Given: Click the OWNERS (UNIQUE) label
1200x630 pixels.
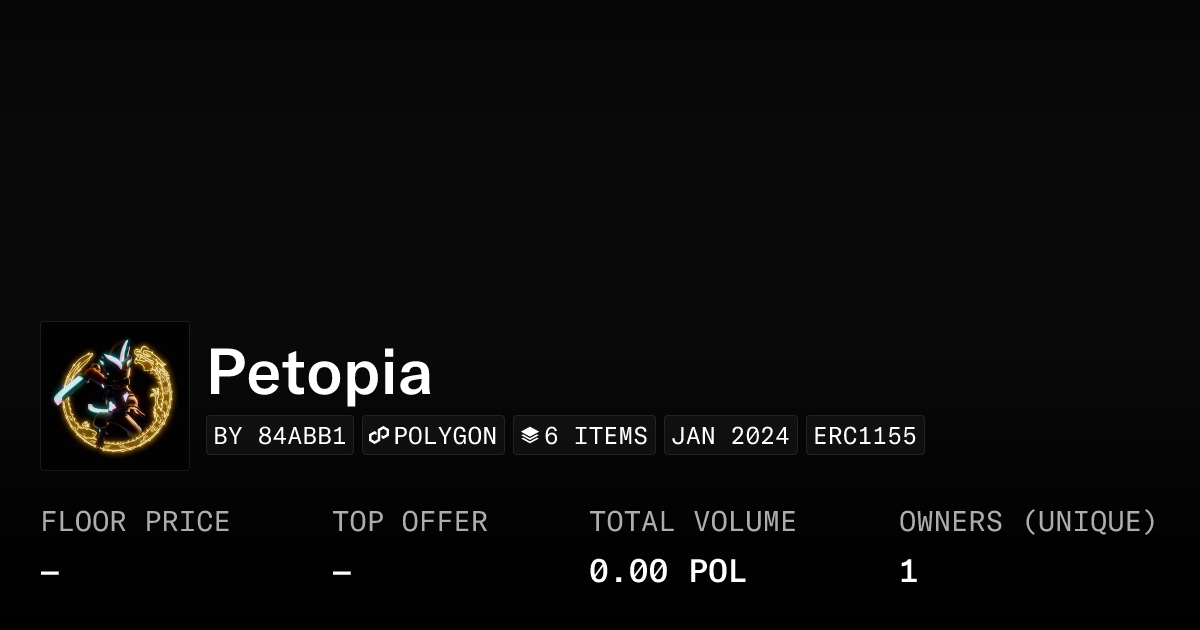Looking at the screenshot, I should pyautogui.click(x=1028, y=522).
